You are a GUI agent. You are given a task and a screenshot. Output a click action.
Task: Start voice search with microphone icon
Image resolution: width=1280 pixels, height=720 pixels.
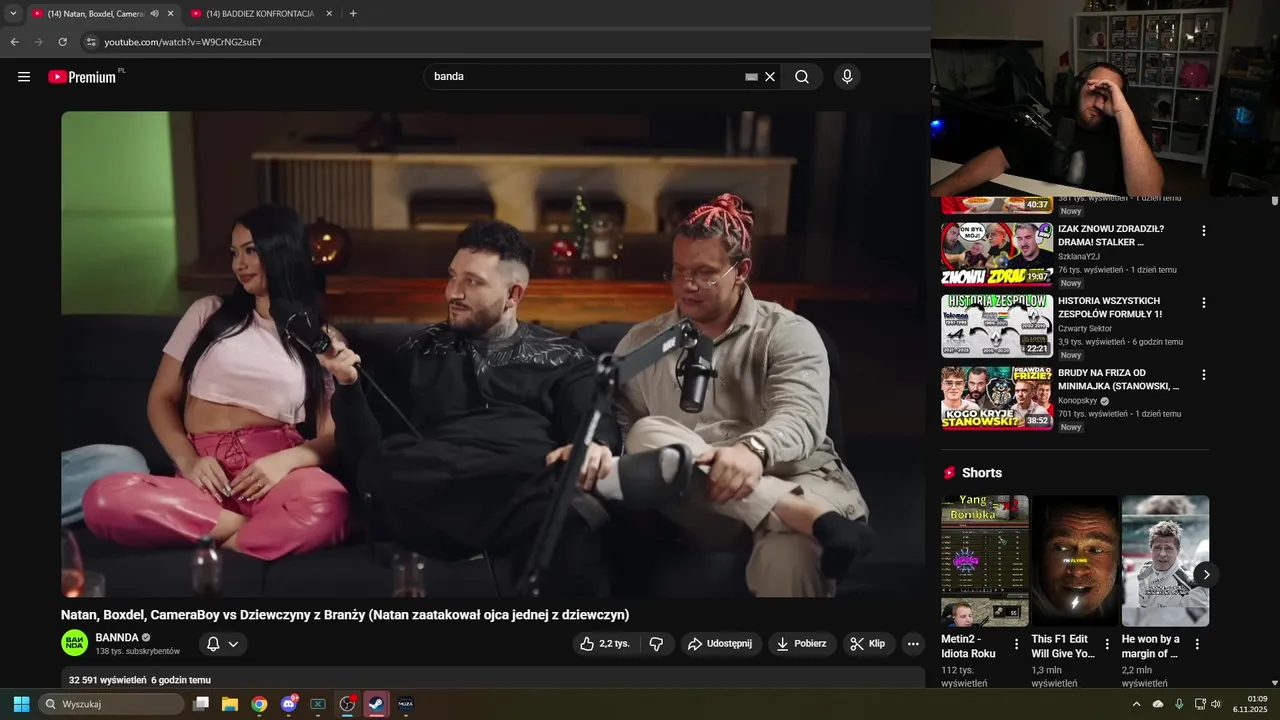click(847, 77)
